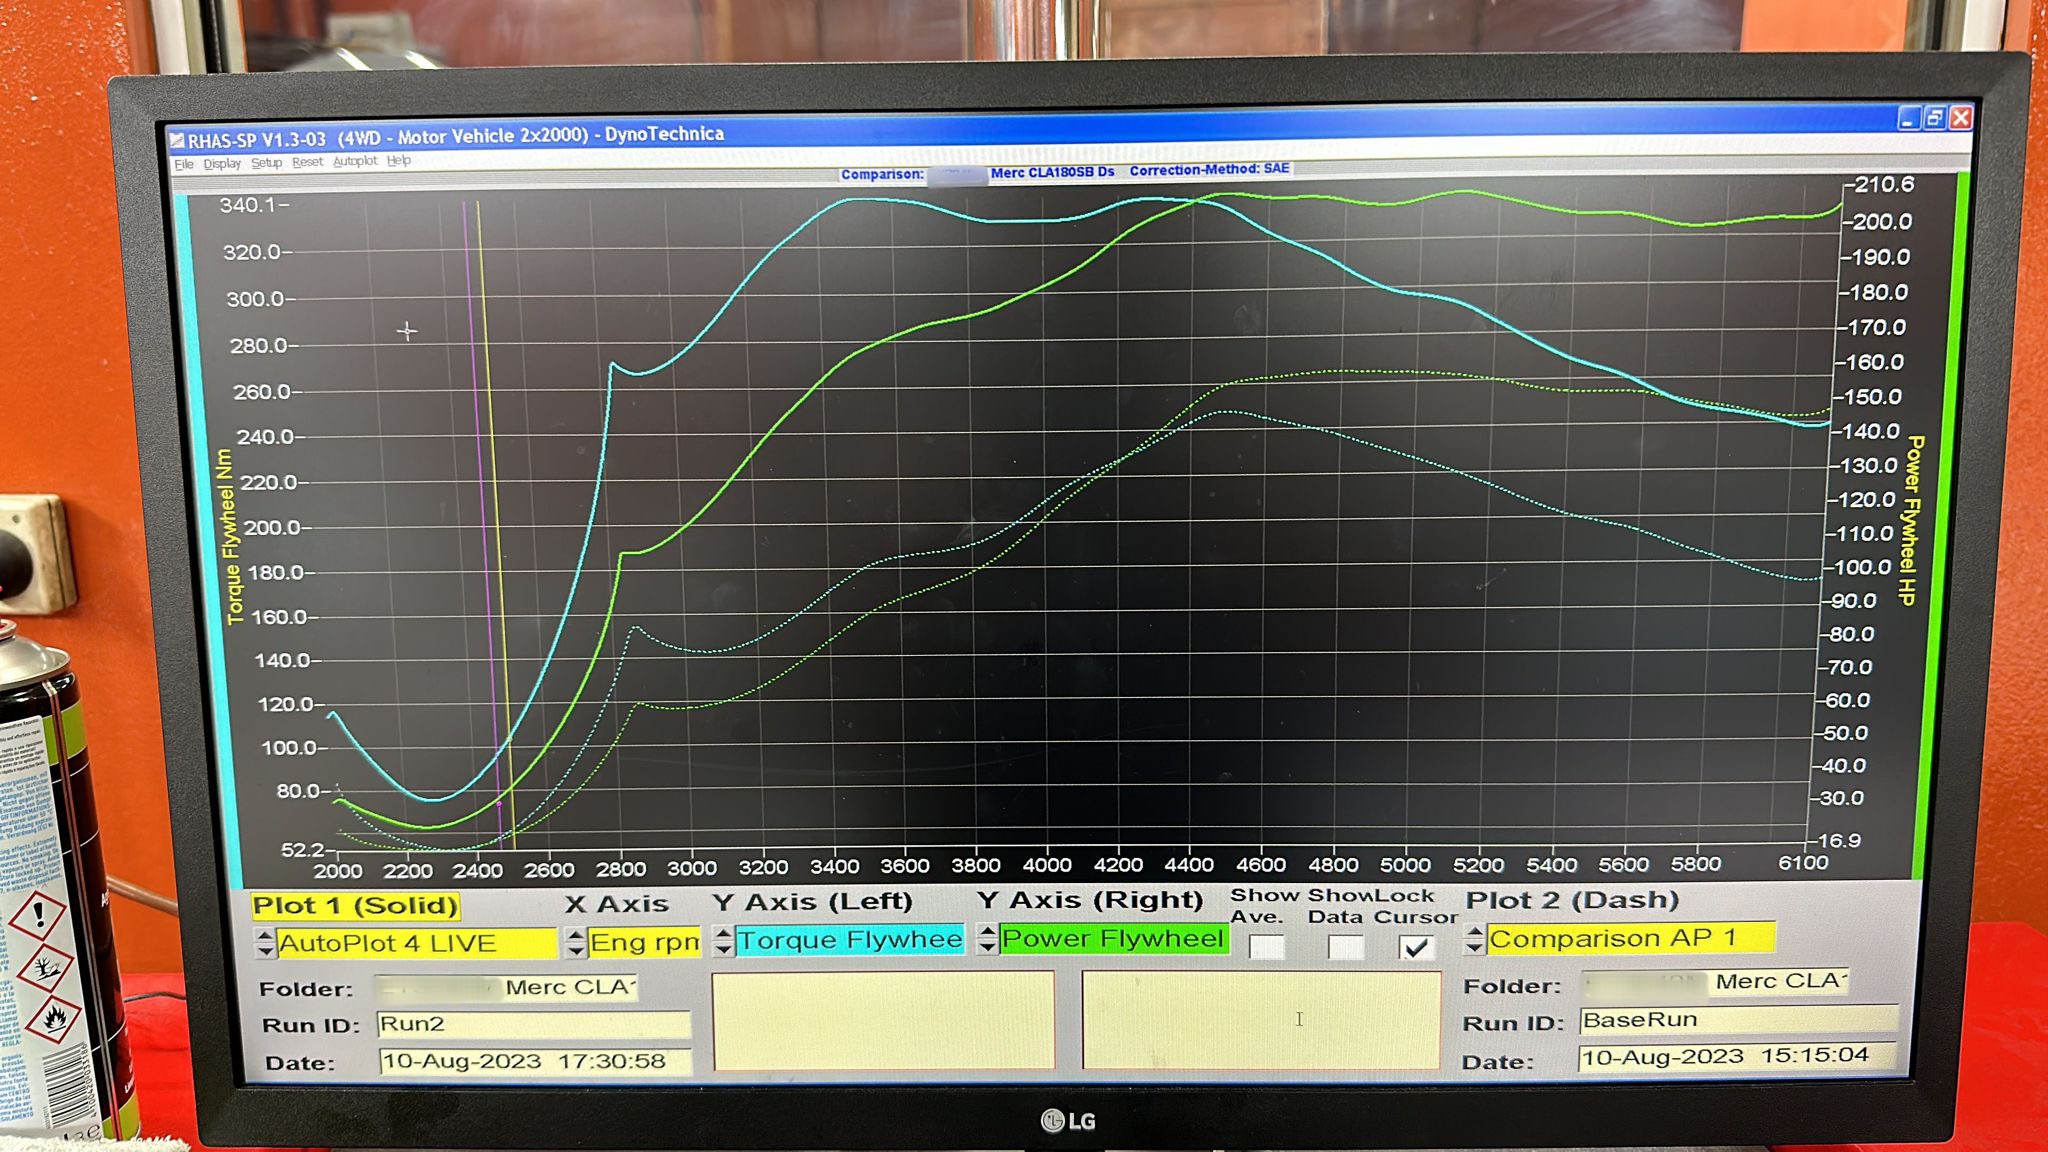Step the AutoPlot 4 LIVE plot selector
Screen dimensions: 2048x1152
click(265, 943)
